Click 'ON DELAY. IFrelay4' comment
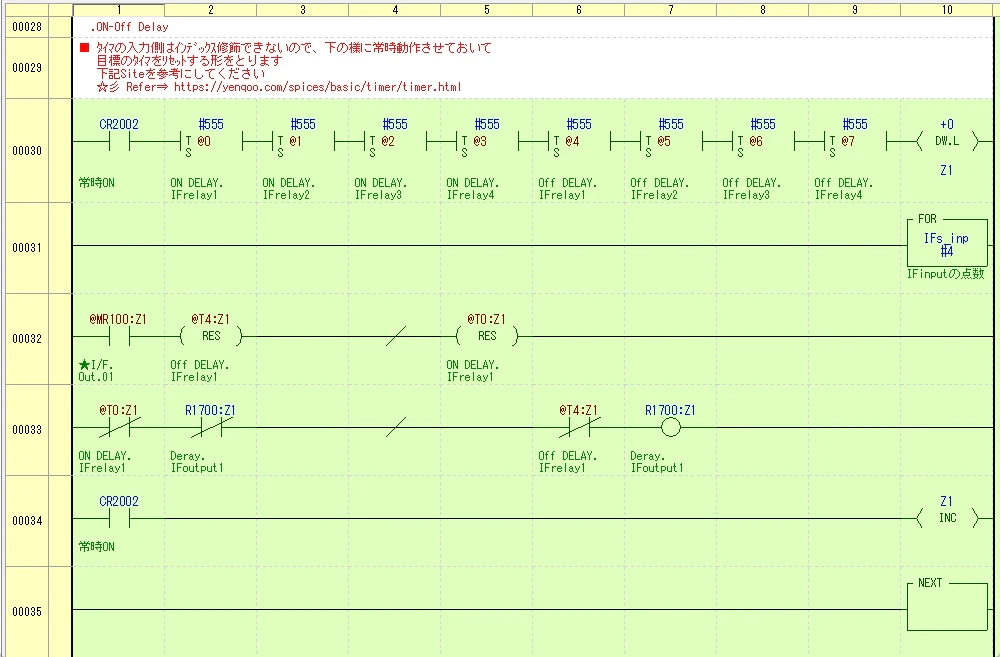Screen dimensions: 1000x657 coord(472,189)
